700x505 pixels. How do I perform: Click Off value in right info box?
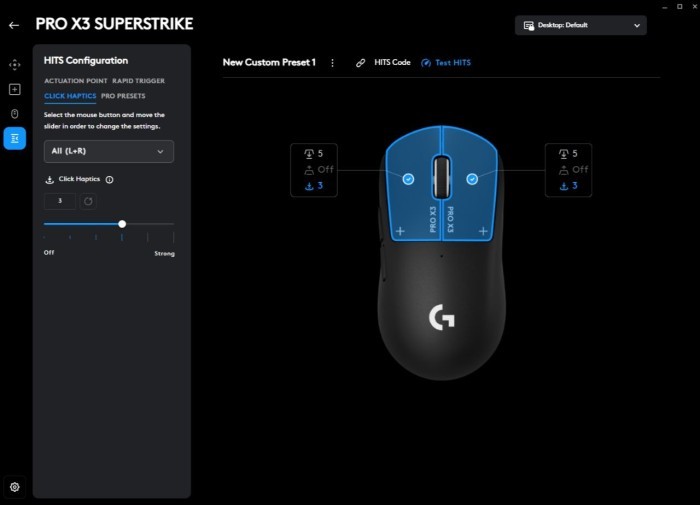(580, 170)
